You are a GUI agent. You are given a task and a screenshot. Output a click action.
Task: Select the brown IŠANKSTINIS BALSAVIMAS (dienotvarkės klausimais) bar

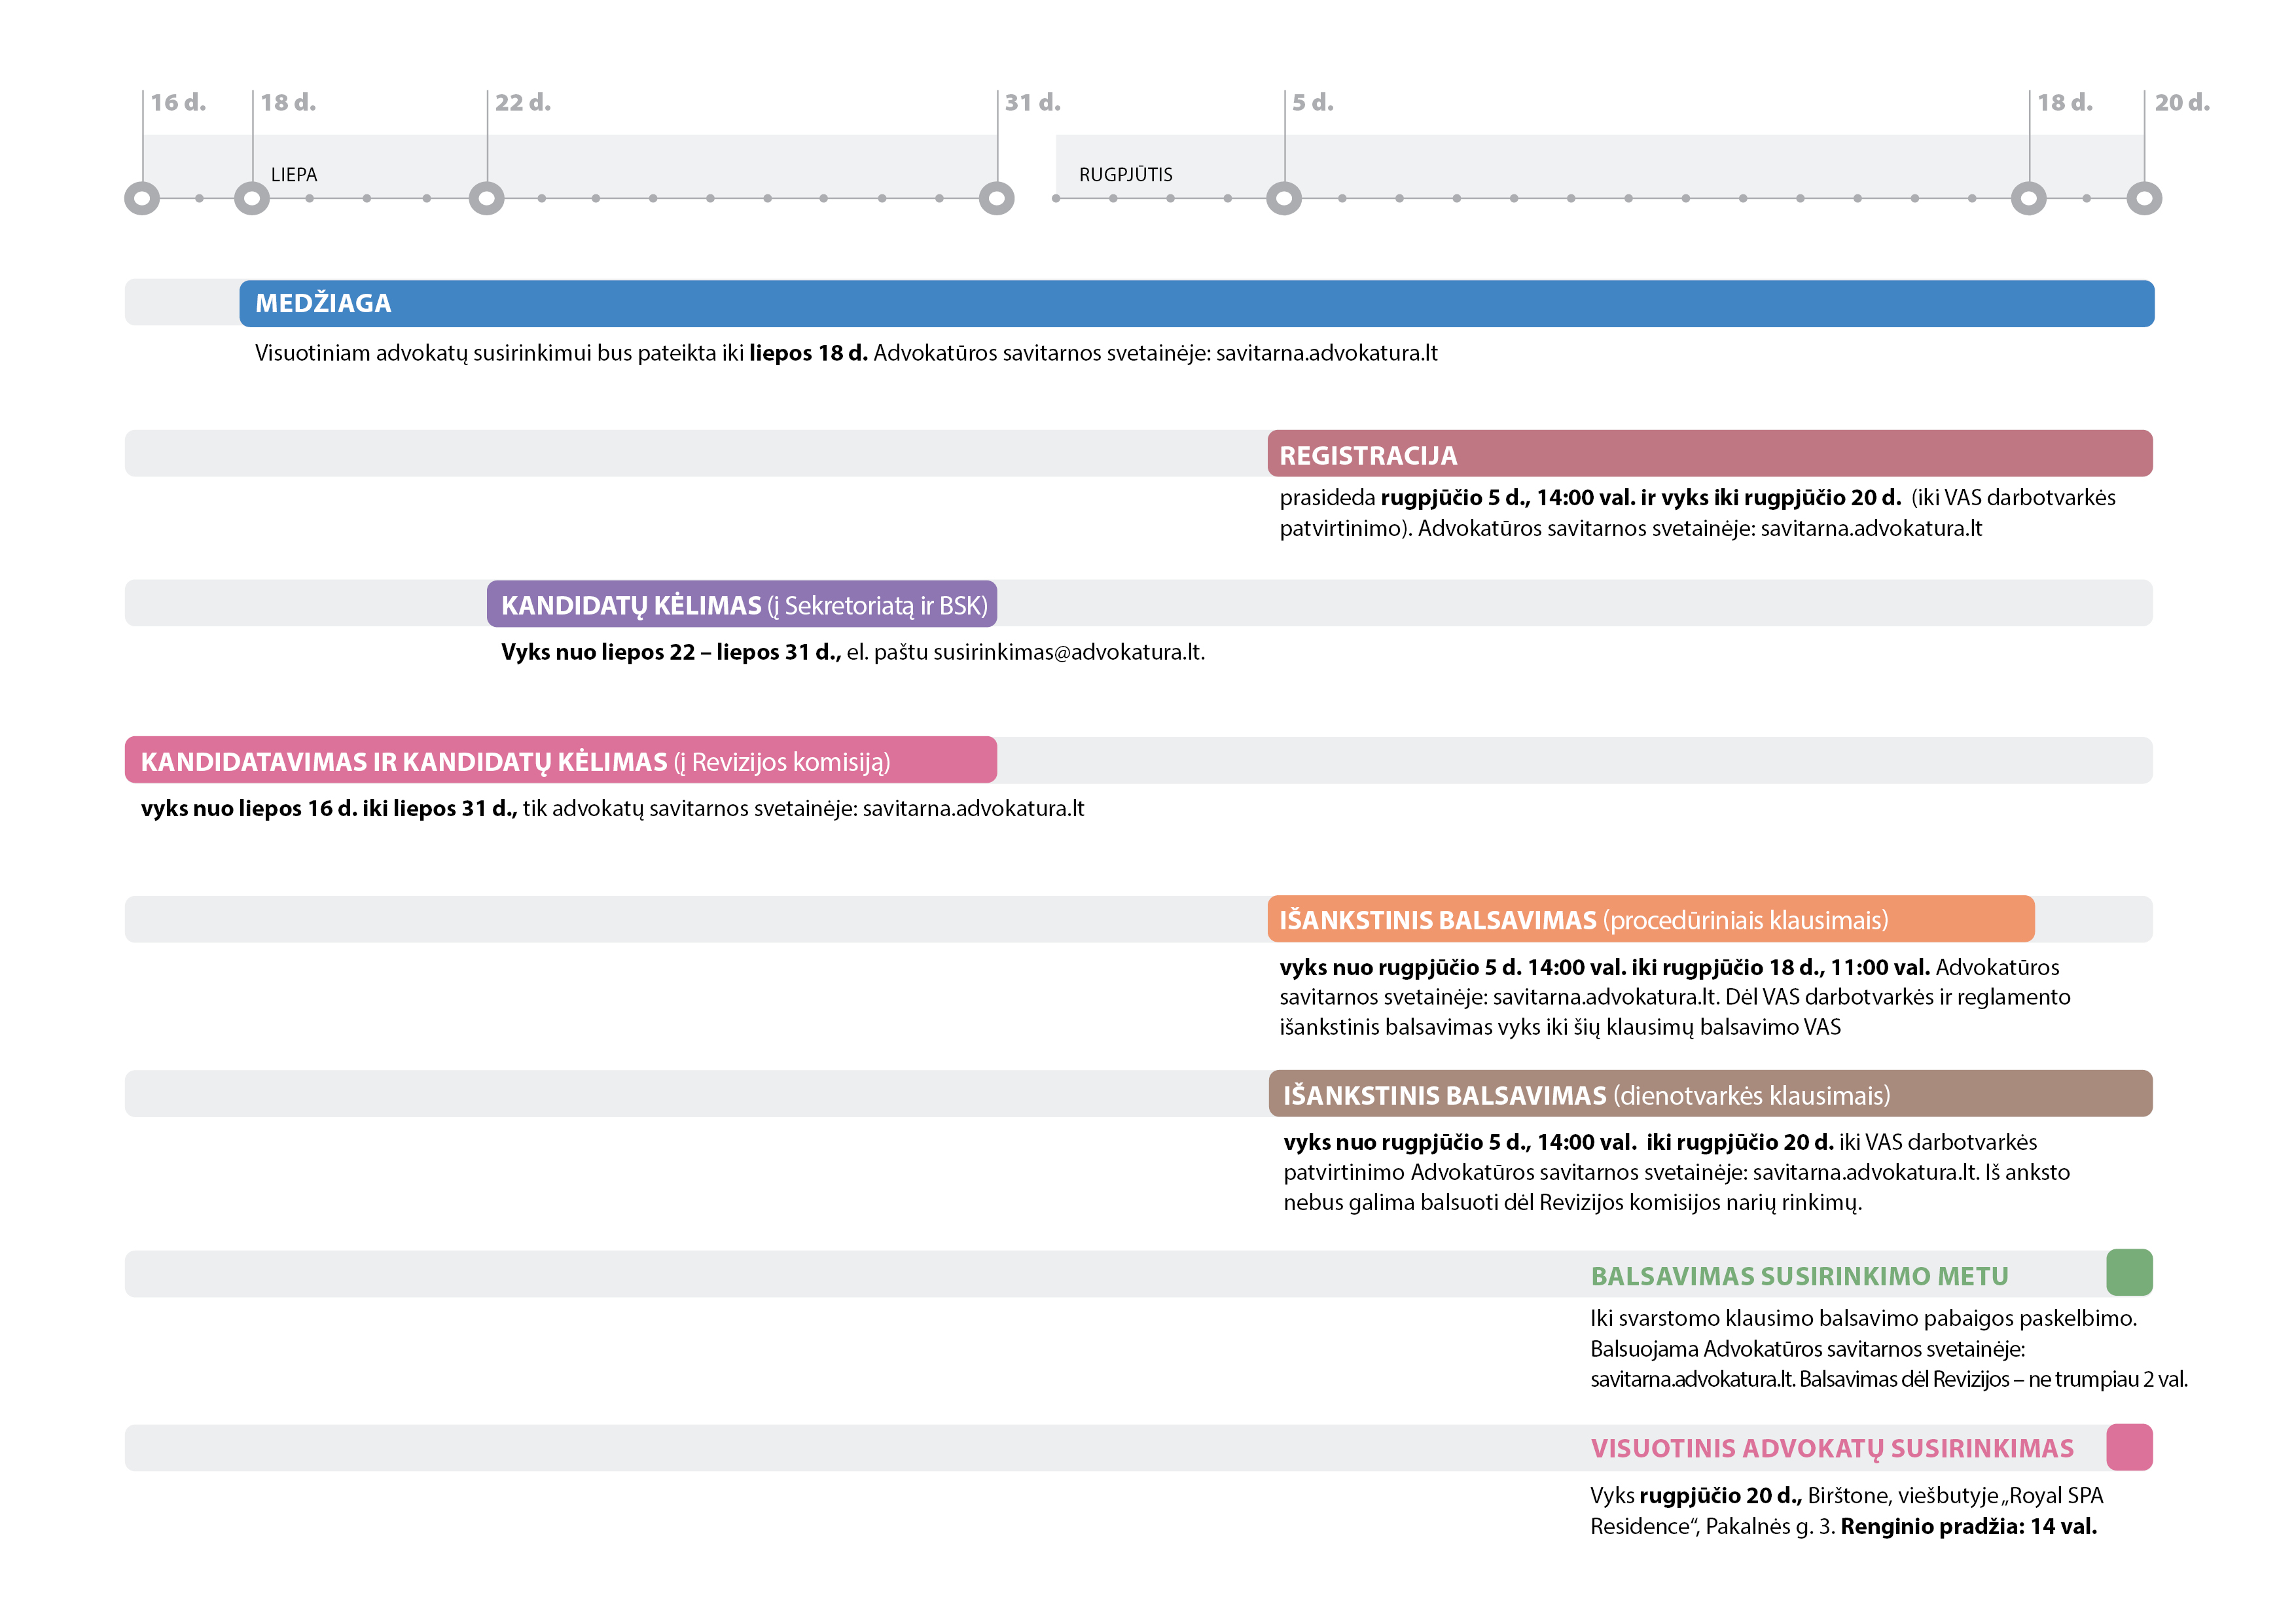[1711, 1094]
